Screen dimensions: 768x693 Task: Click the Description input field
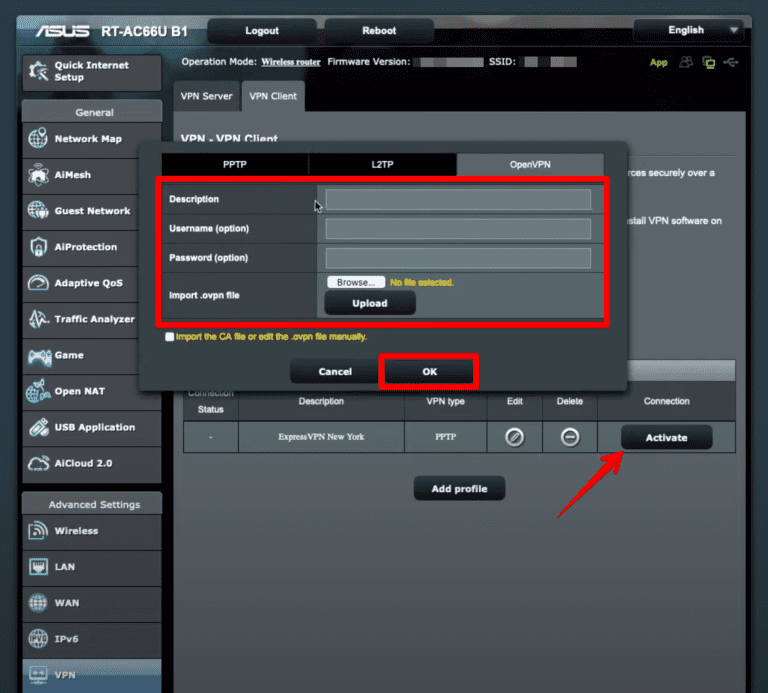[458, 200]
